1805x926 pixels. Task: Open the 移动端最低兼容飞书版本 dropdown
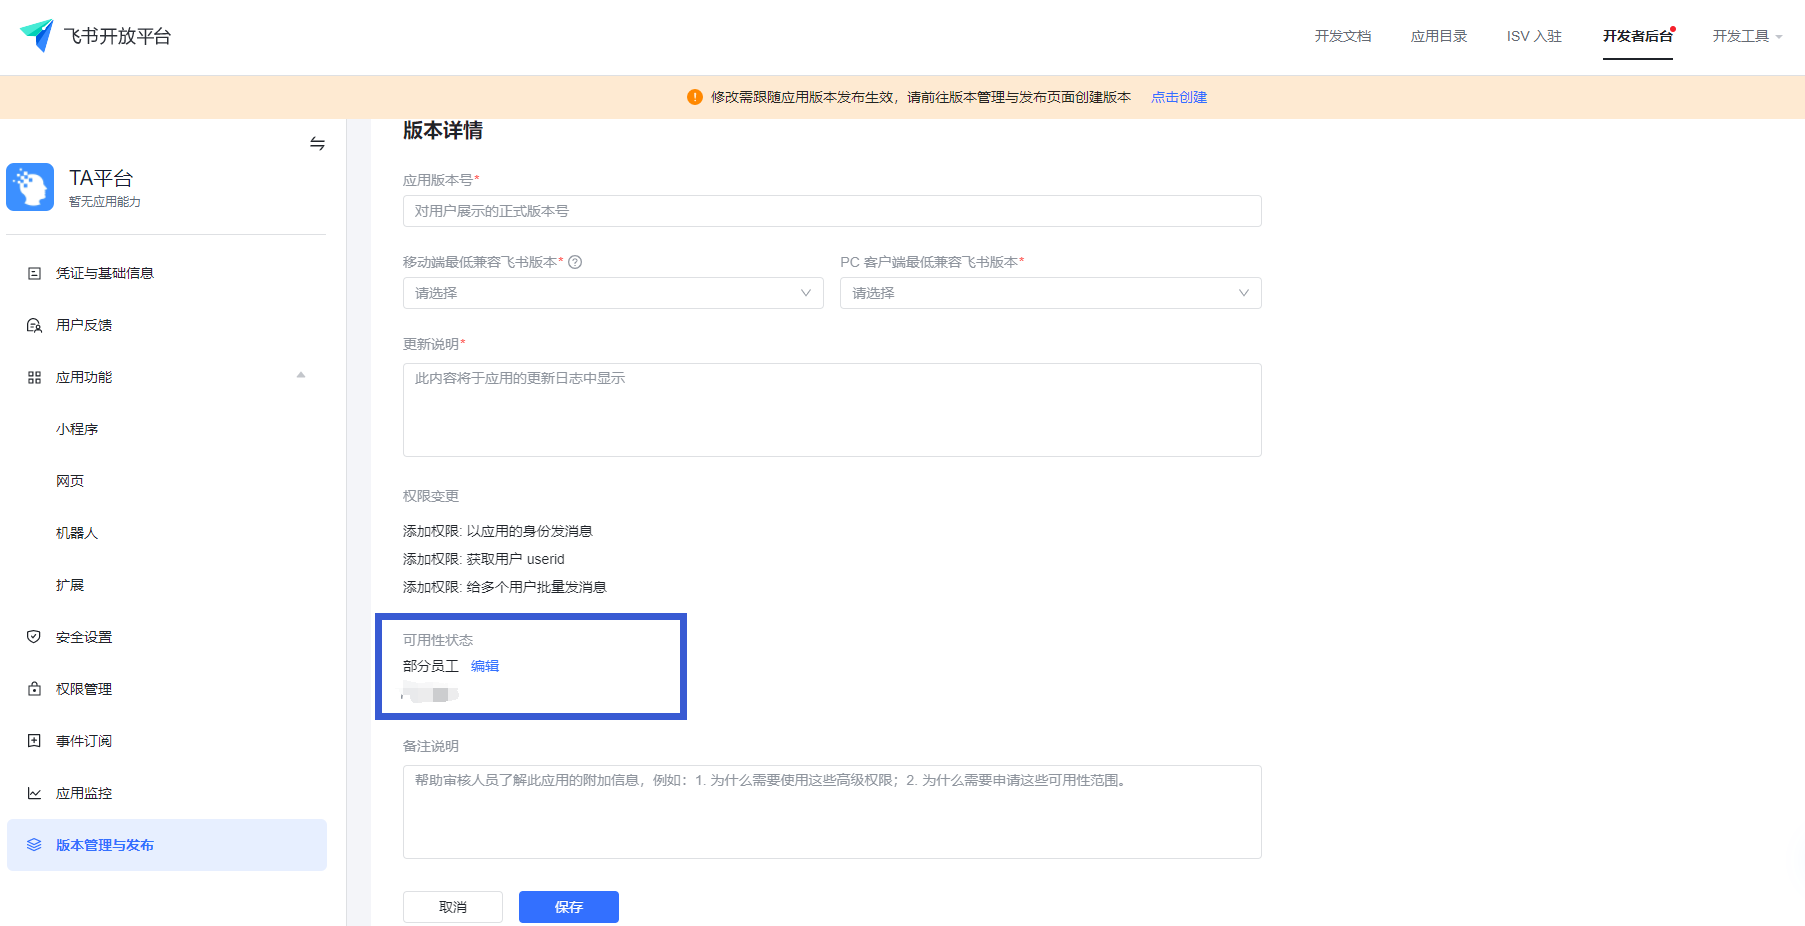click(x=612, y=293)
